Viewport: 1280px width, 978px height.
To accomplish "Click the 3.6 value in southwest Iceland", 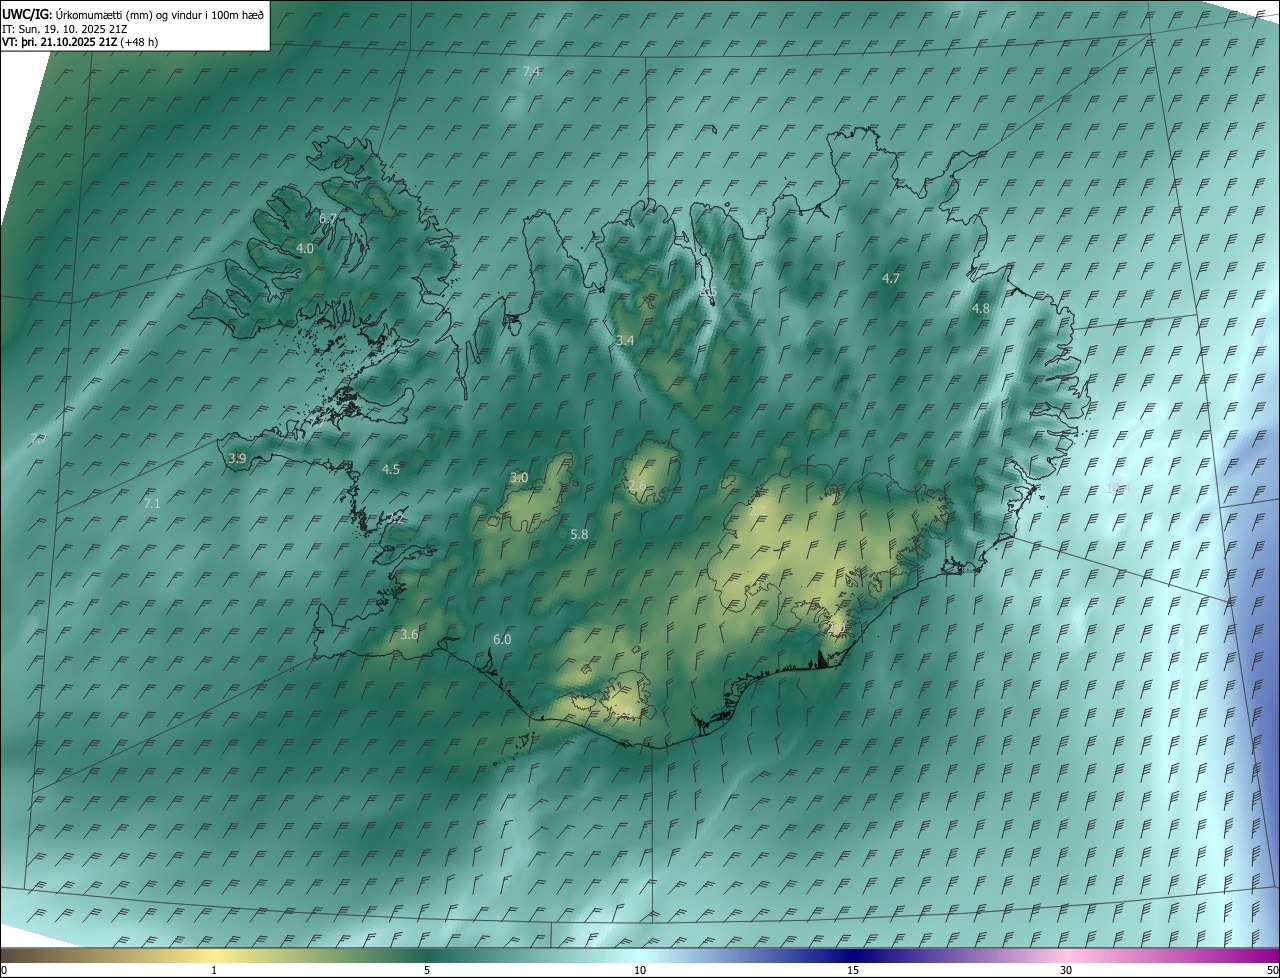I will pos(409,634).
